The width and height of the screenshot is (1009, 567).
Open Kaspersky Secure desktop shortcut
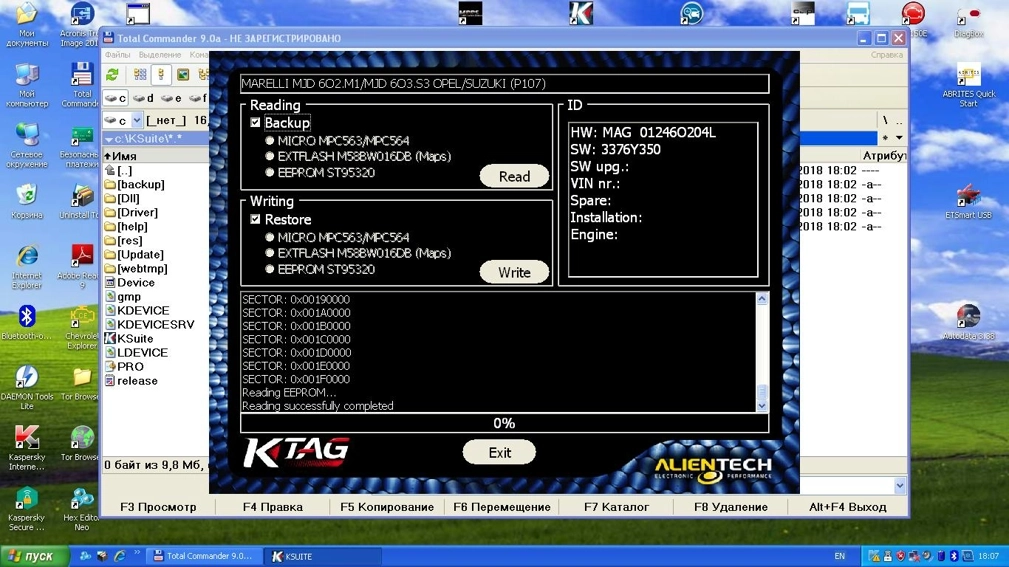pos(26,509)
